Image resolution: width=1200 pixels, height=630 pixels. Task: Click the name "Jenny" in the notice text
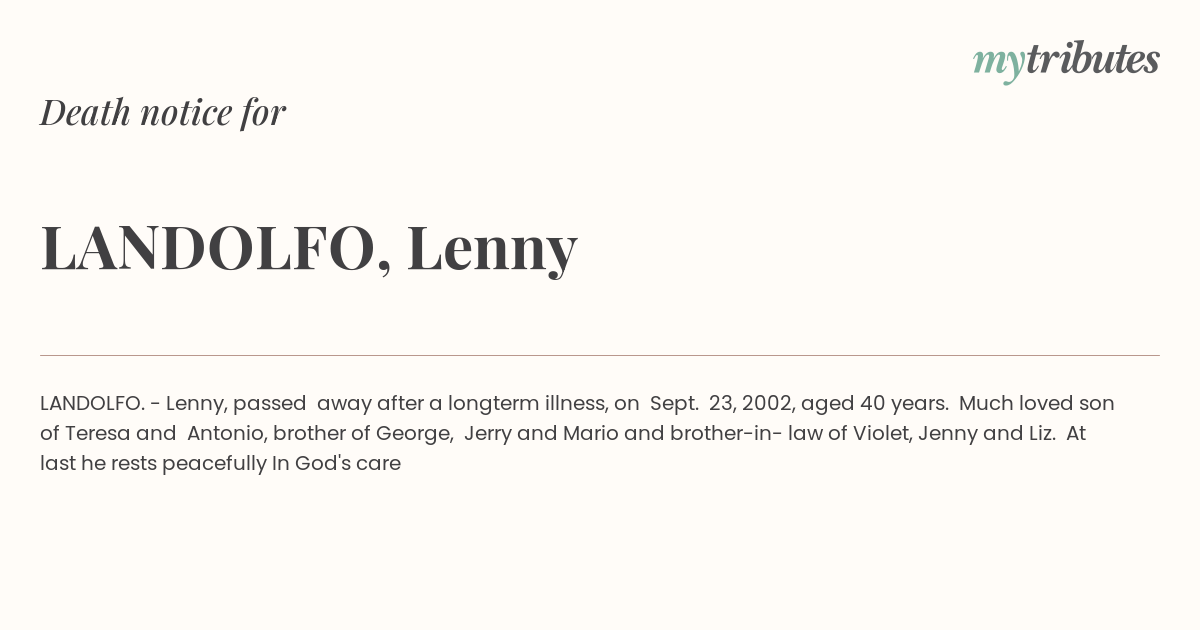951,433
